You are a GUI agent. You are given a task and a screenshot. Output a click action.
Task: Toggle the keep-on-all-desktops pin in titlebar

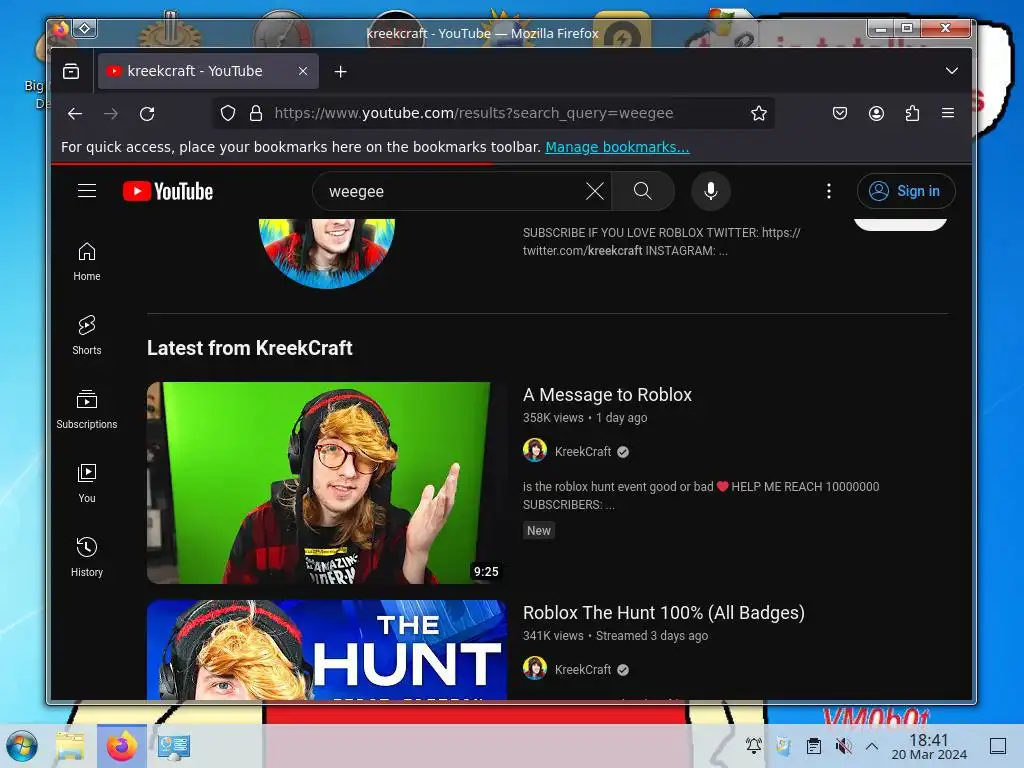tap(85, 29)
